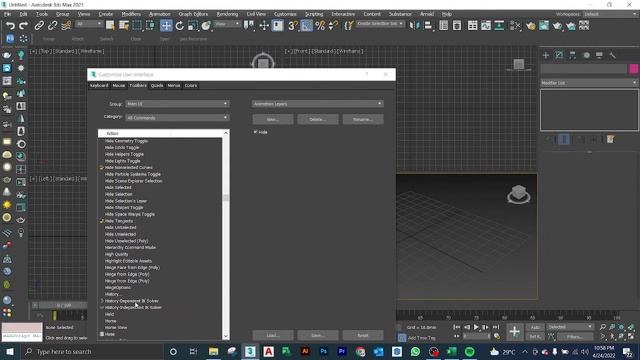Toggle the 3D Snaps icon
This screenshot has height=360, width=640.
(293, 26)
